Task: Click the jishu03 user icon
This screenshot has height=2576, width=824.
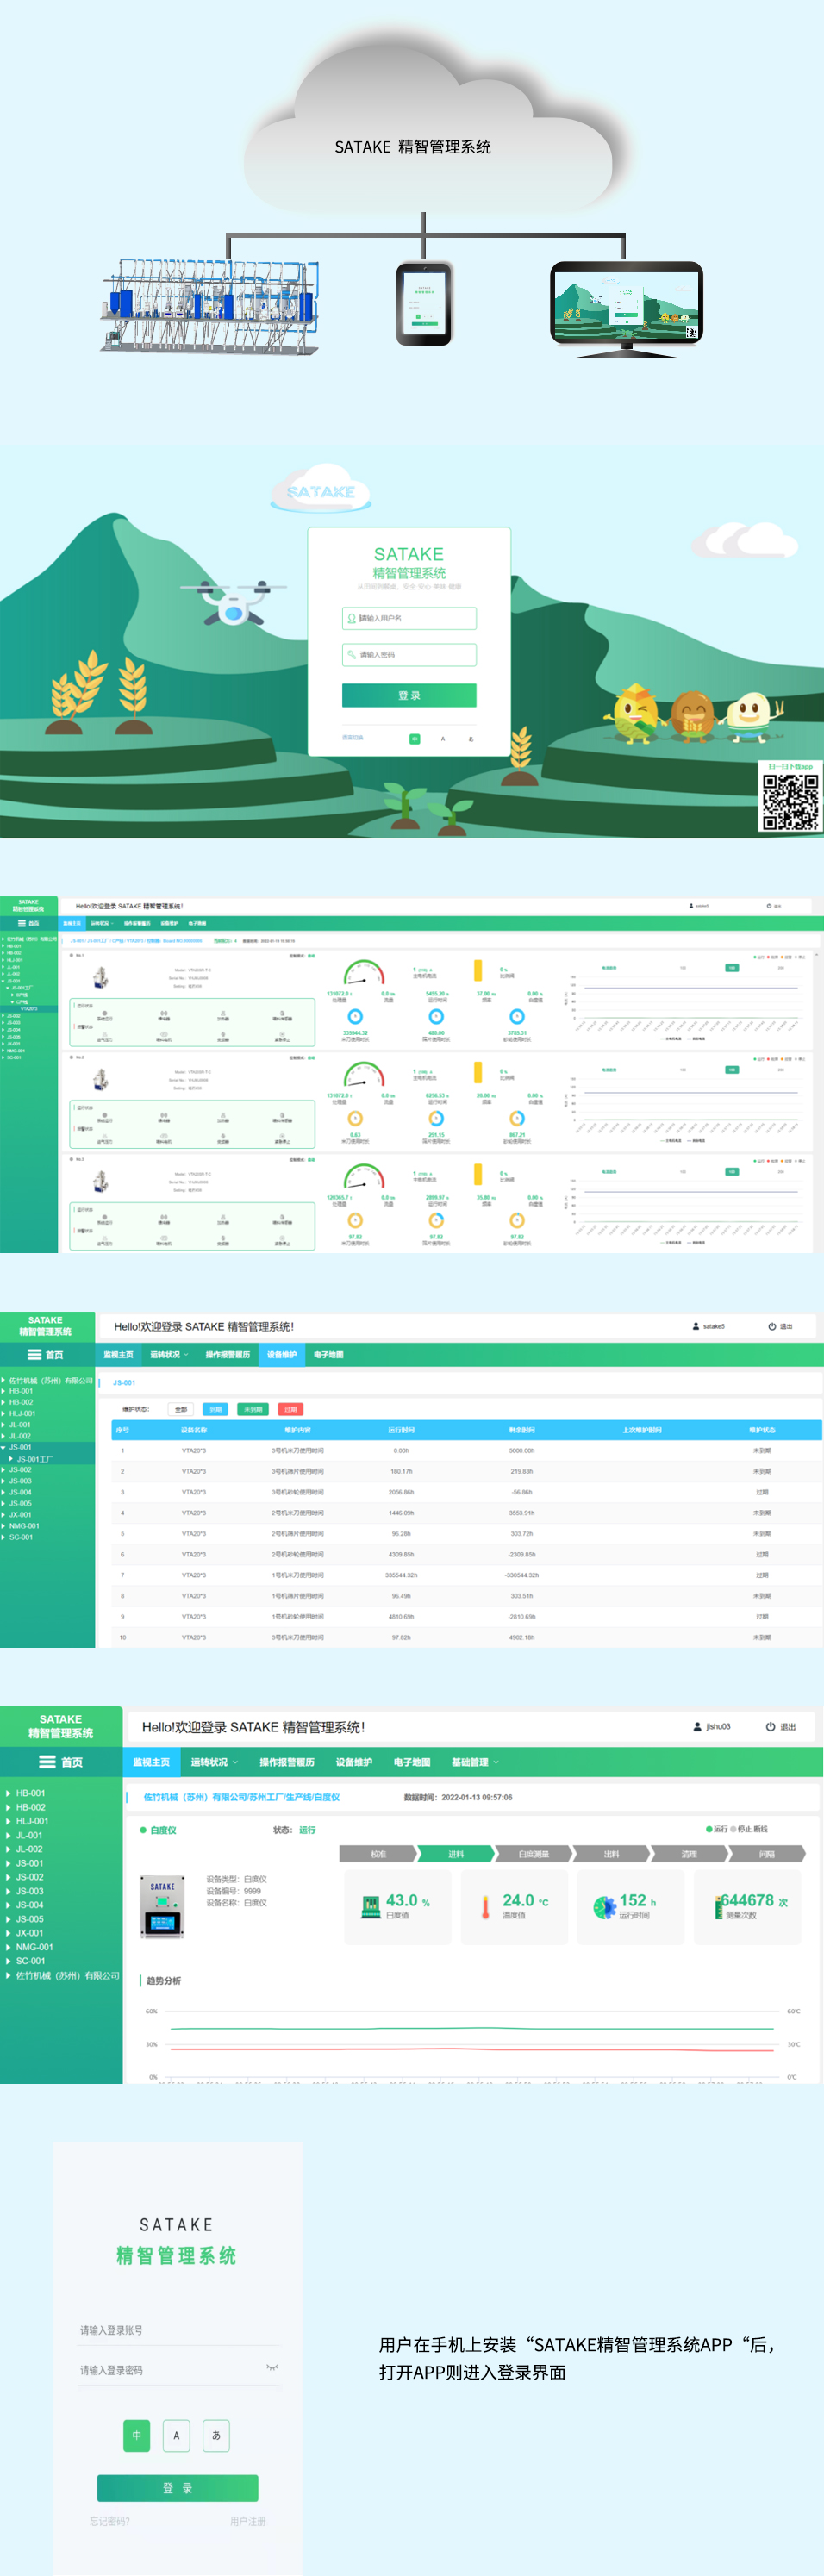Action: pos(697,1727)
